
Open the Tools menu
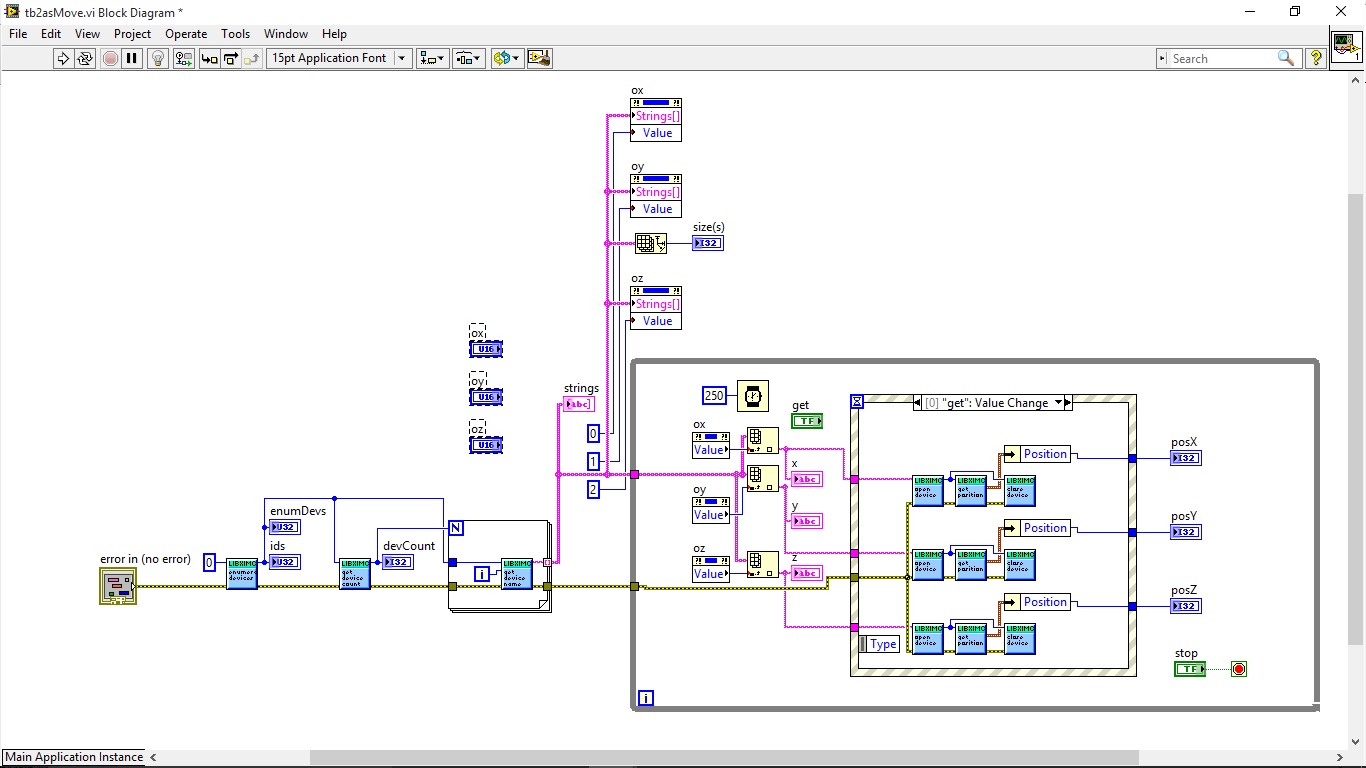[235, 34]
